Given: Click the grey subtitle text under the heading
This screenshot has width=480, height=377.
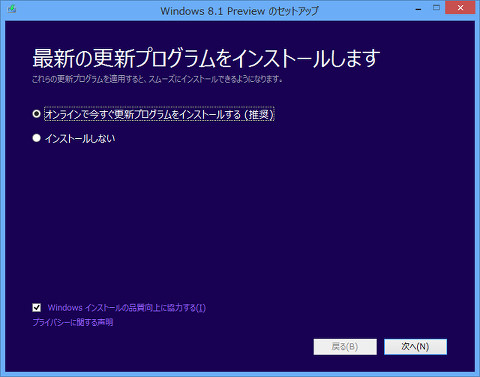Looking at the screenshot, I should (x=157, y=79).
